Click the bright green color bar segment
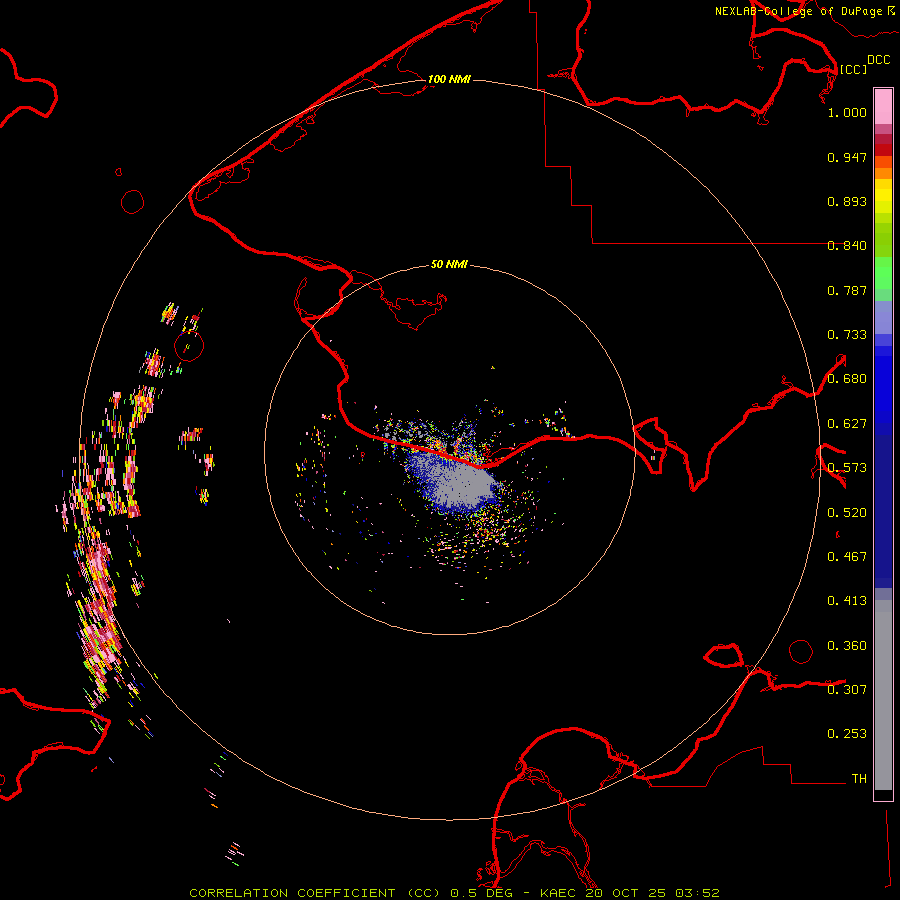900x900 pixels. 883,273
